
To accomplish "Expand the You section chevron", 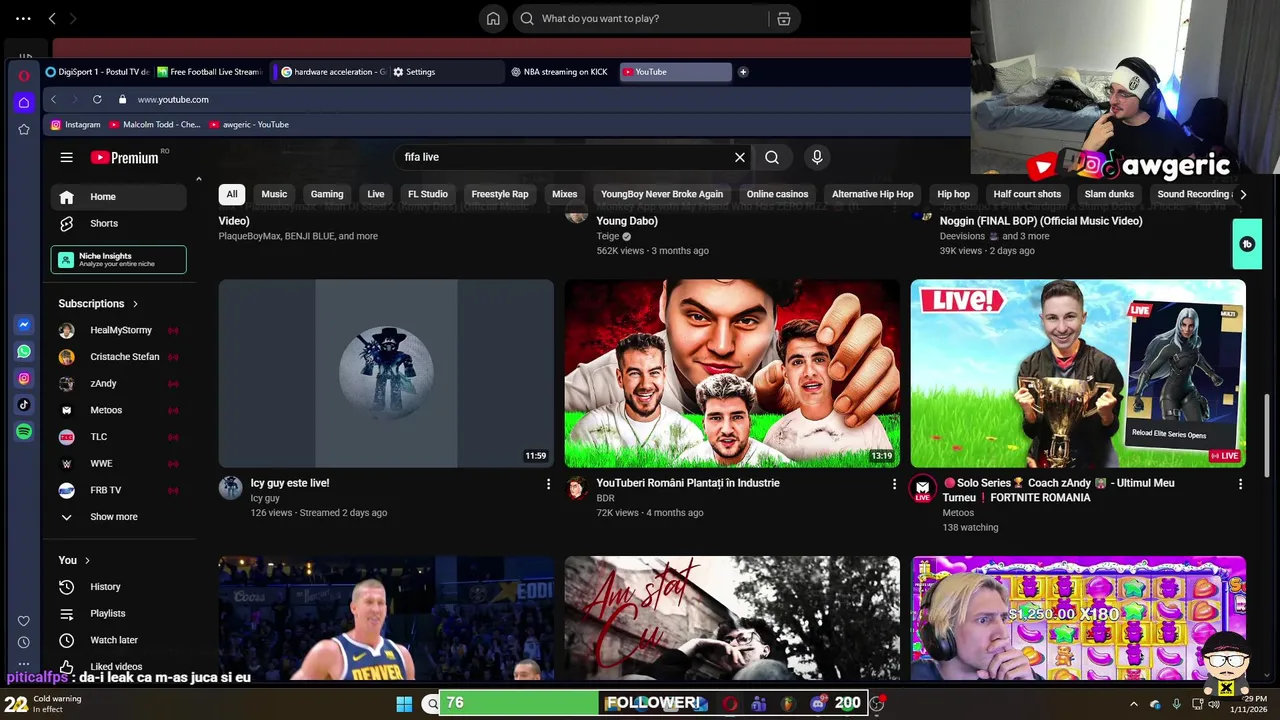I will point(87,560).
